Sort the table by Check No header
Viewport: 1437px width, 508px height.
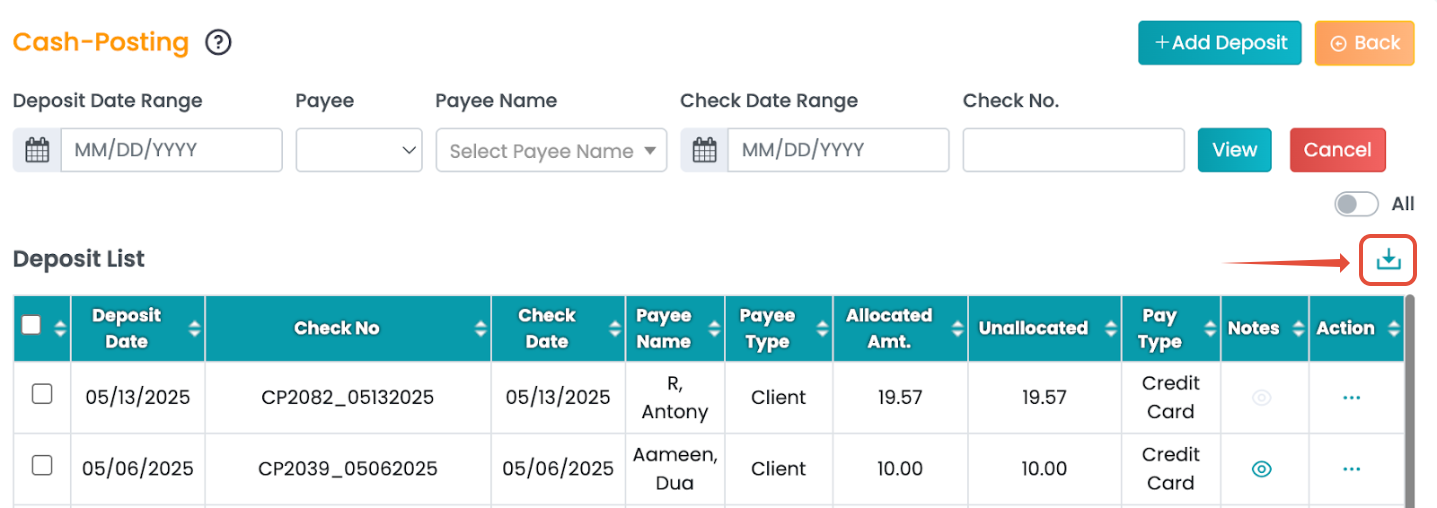(337, 328)
